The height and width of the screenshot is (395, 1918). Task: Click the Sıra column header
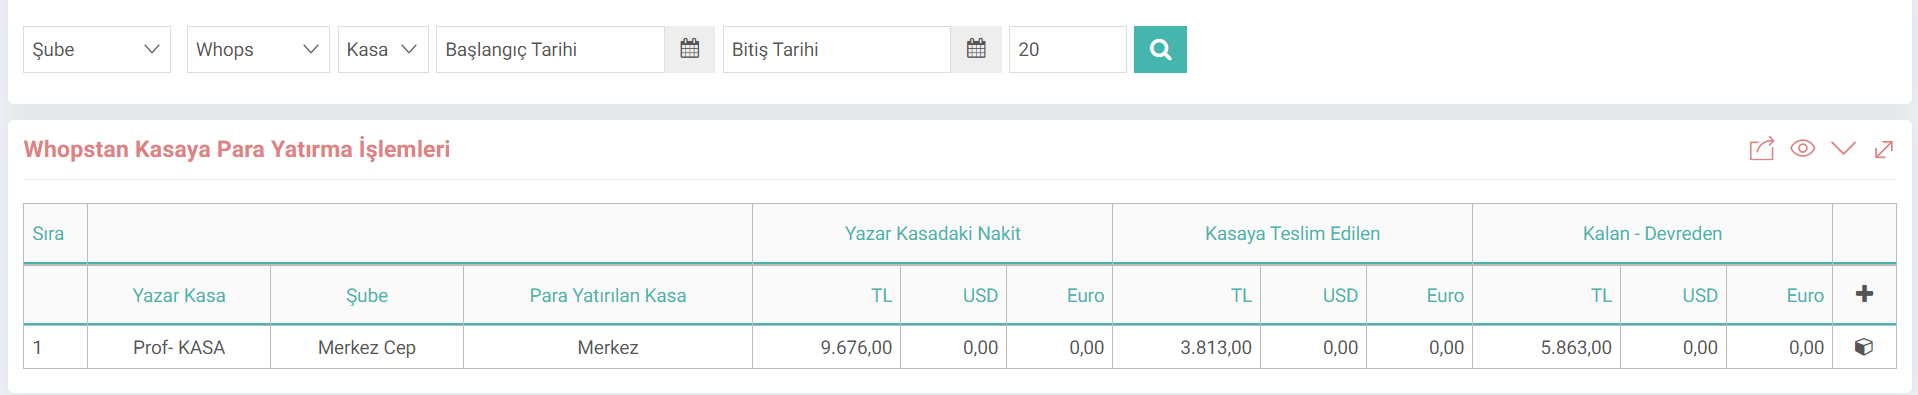(x=48, y=233)
